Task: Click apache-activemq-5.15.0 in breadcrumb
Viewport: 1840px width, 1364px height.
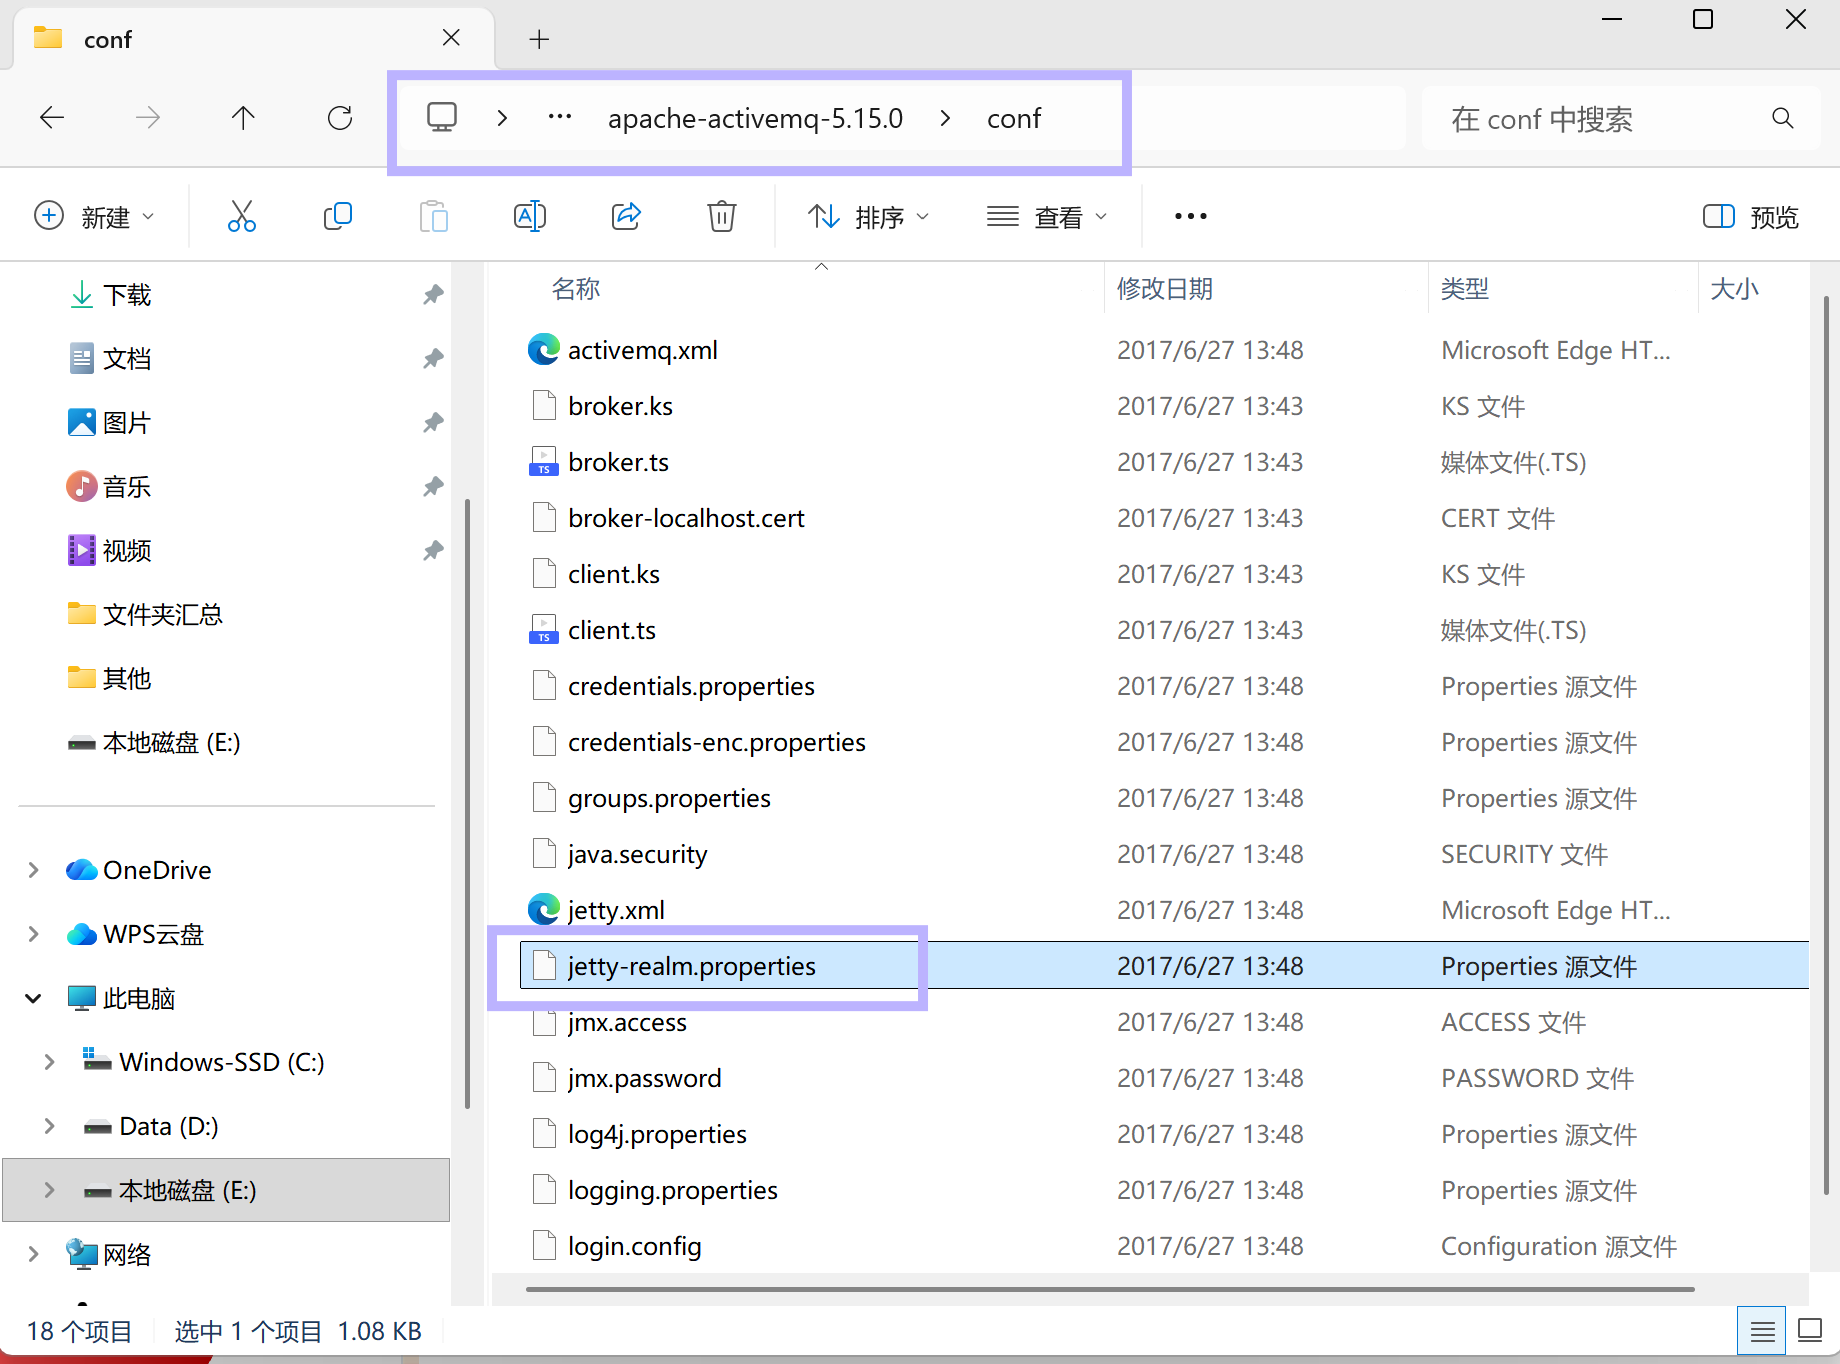Action: pos(755,118)
